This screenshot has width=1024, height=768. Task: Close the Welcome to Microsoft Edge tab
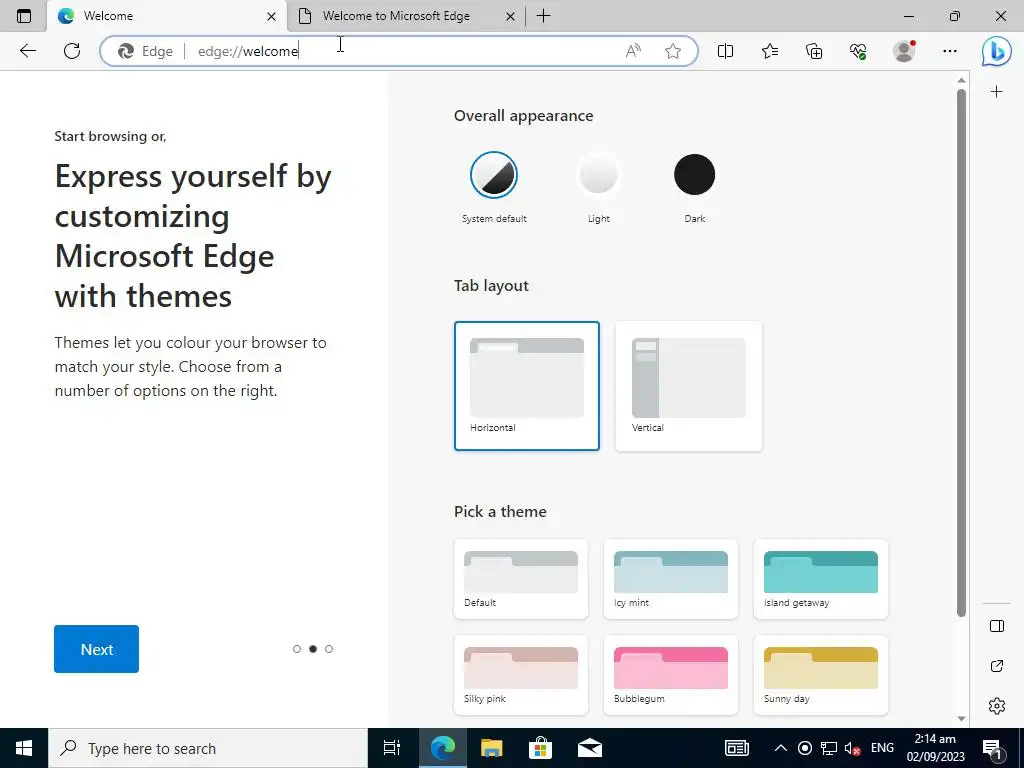(x=511, y=16)
